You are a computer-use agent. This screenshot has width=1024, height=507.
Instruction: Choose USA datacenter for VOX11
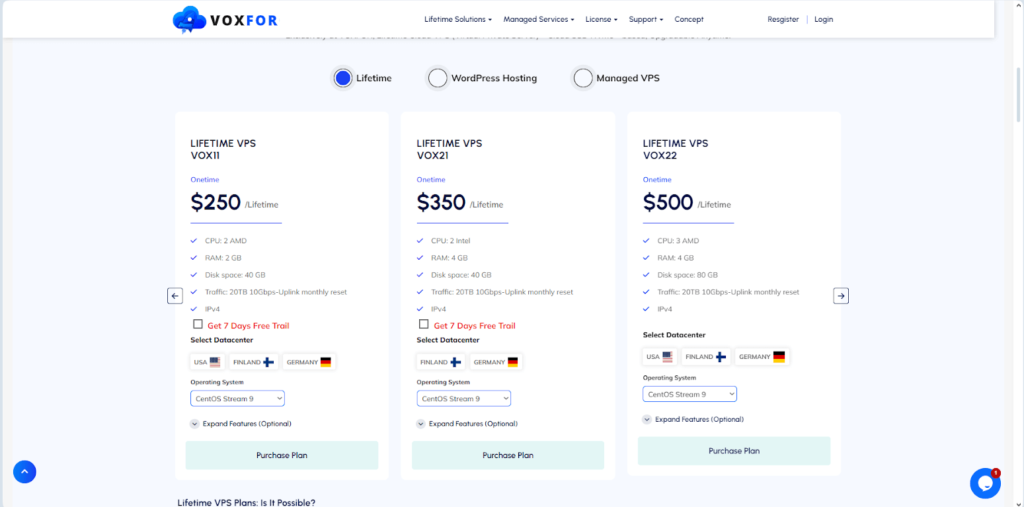click(207, 362)
